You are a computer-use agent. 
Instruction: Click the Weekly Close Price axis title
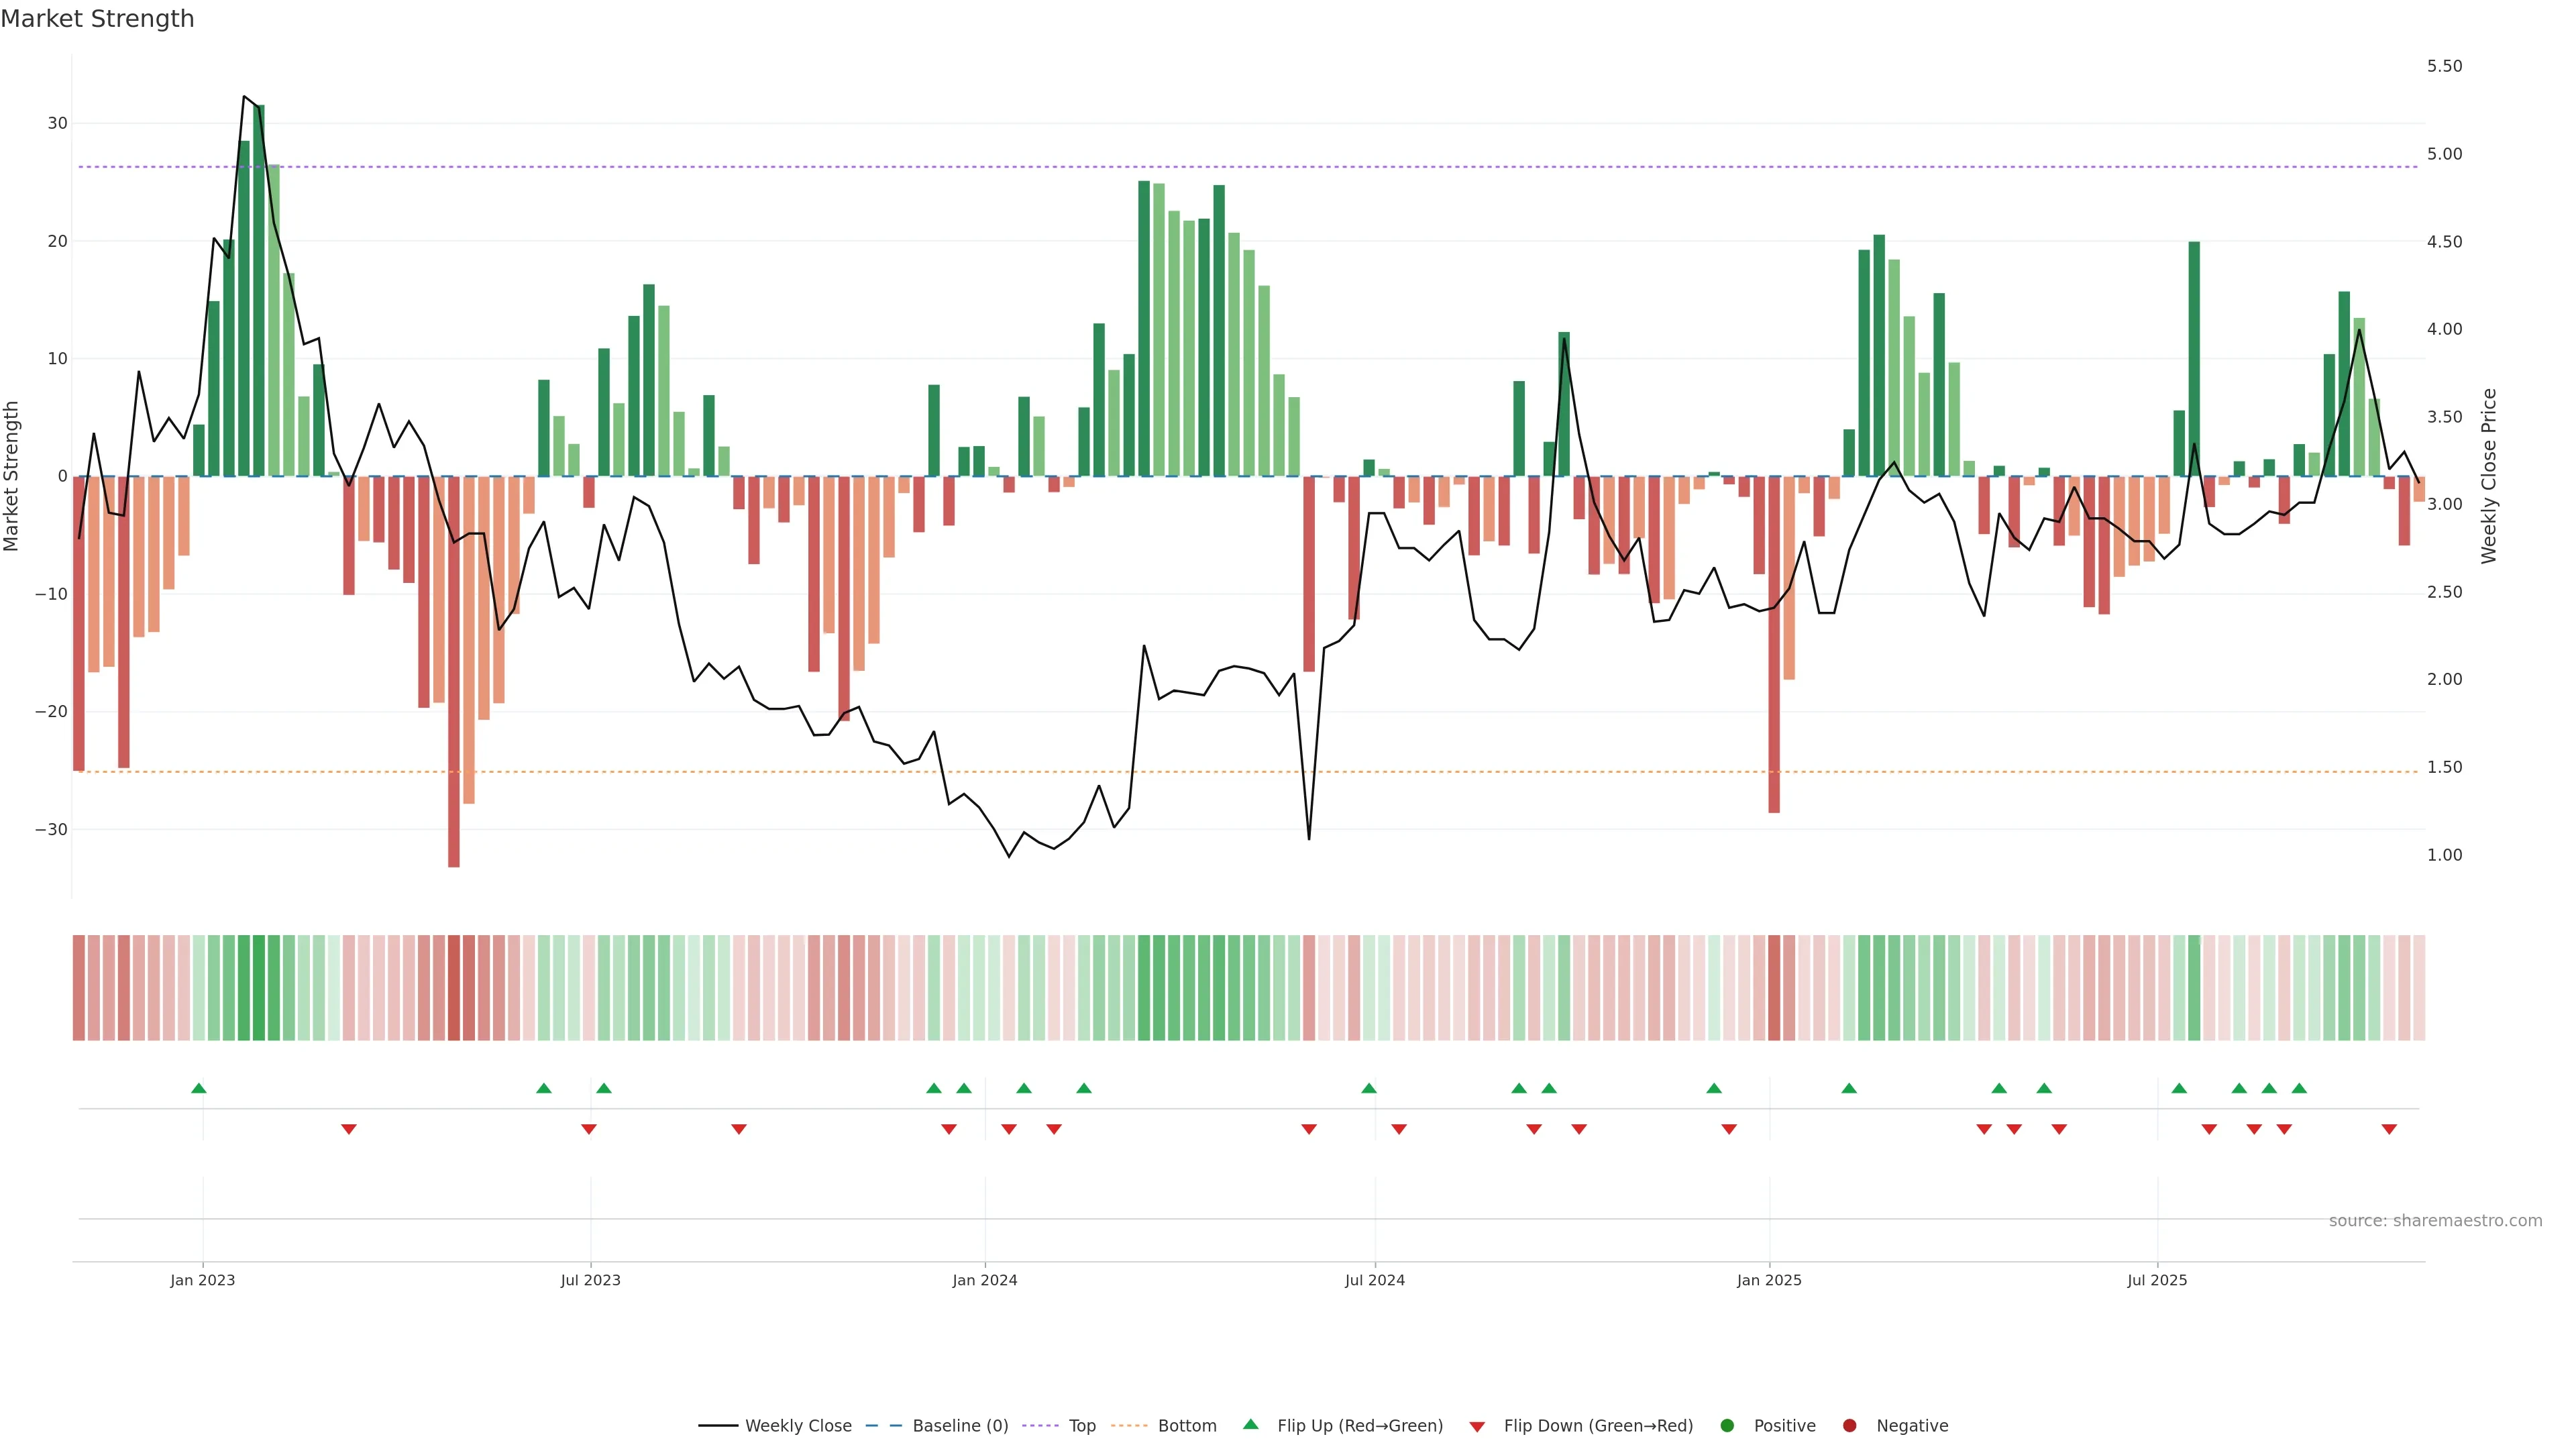pos(2490,476)
